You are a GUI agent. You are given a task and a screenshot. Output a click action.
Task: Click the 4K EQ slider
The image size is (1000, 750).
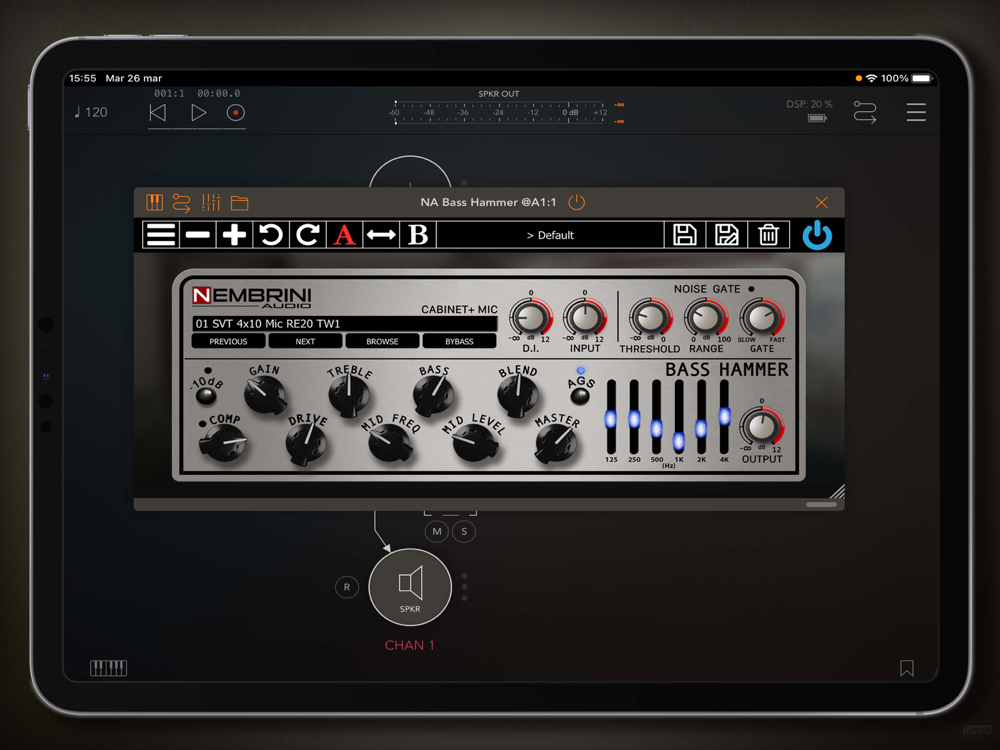[724, 416]
